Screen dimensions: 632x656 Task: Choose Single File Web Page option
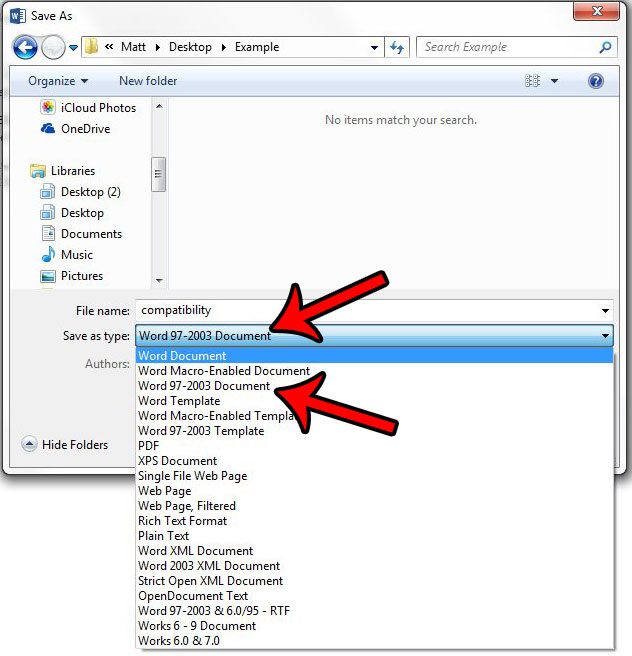coord(375,476)
